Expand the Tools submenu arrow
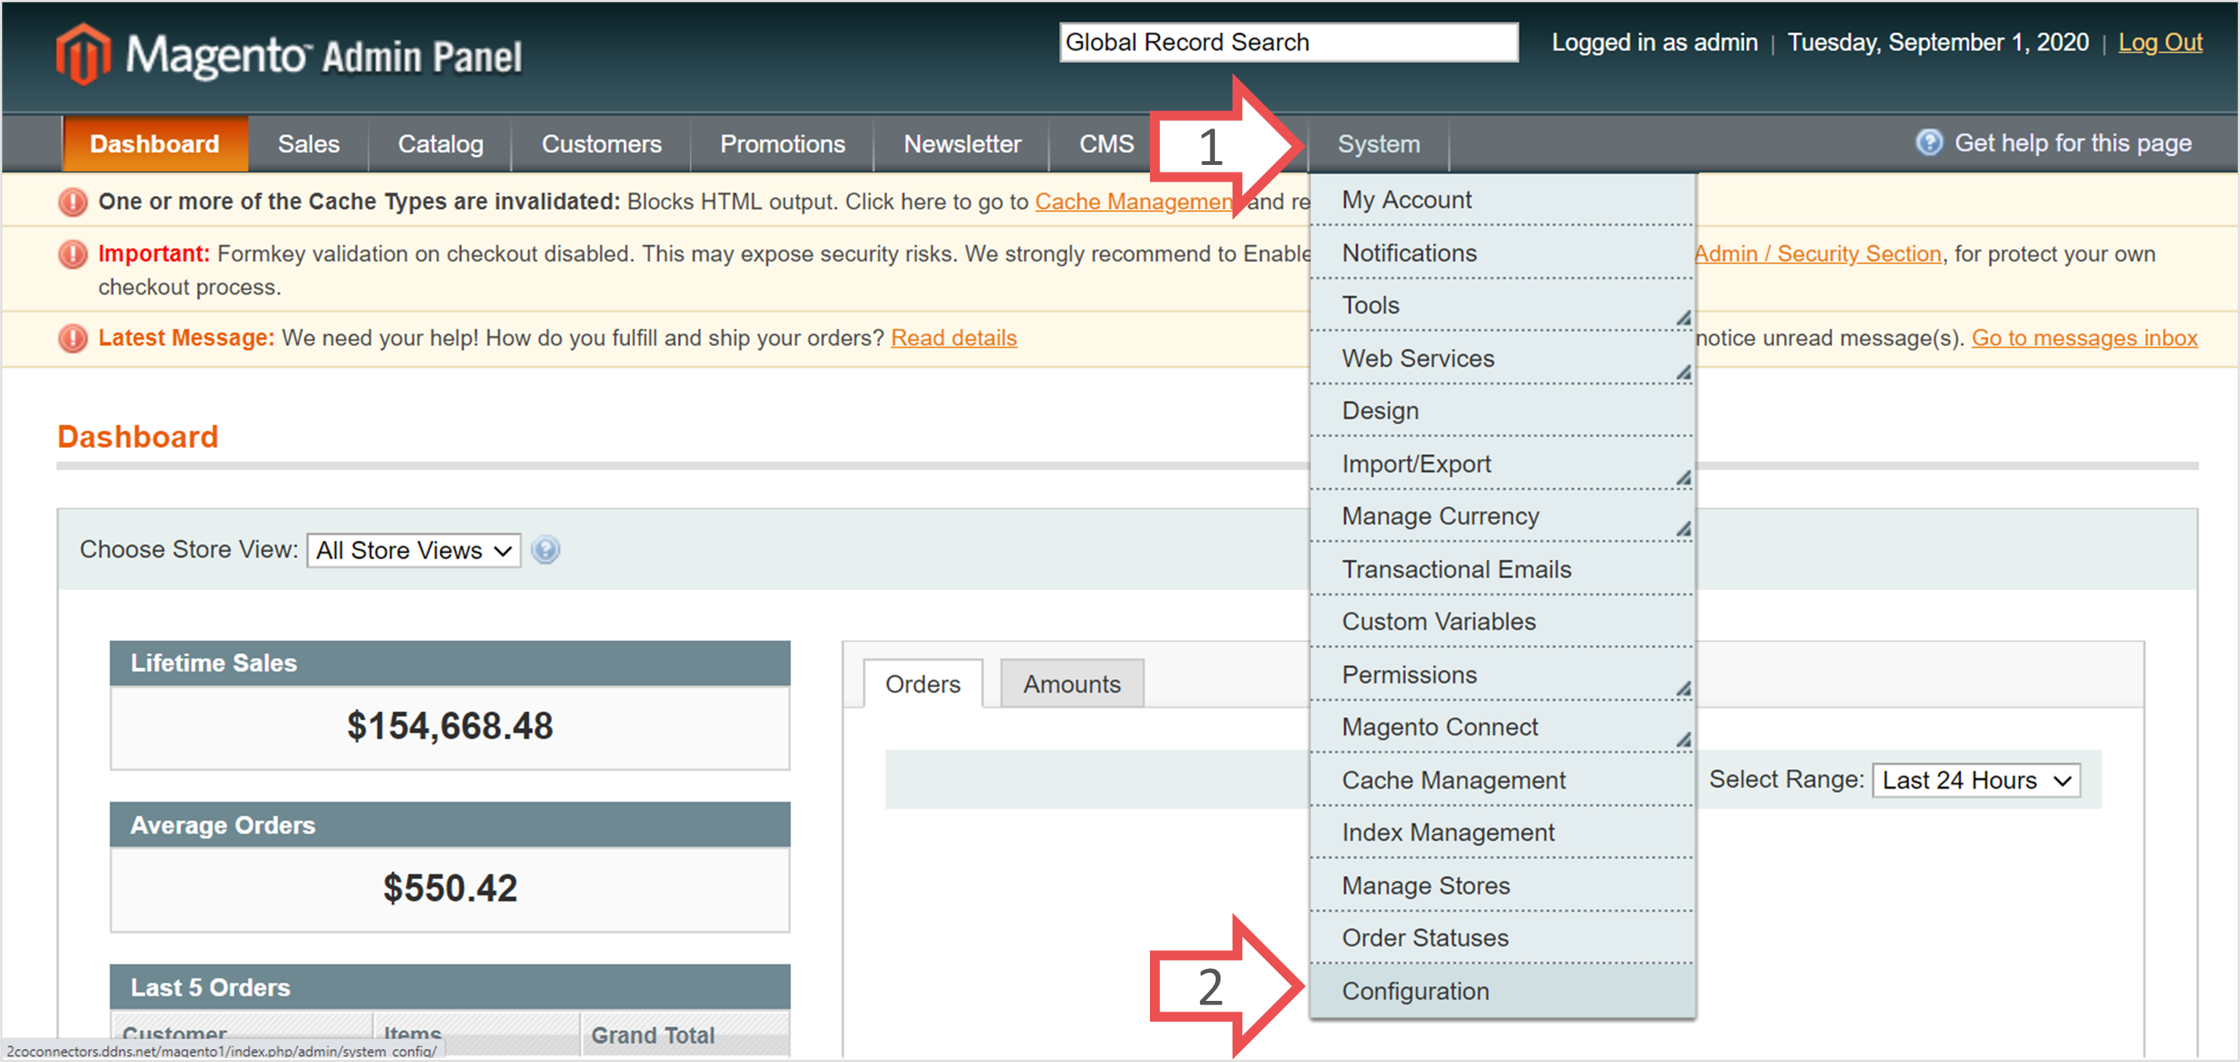Screen dimensions: 2240x1062 point(1684,318)
